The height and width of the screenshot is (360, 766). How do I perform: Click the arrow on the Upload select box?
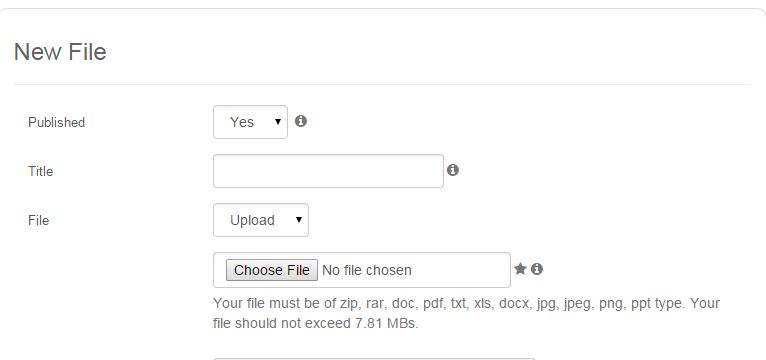(x=299, y=220)
